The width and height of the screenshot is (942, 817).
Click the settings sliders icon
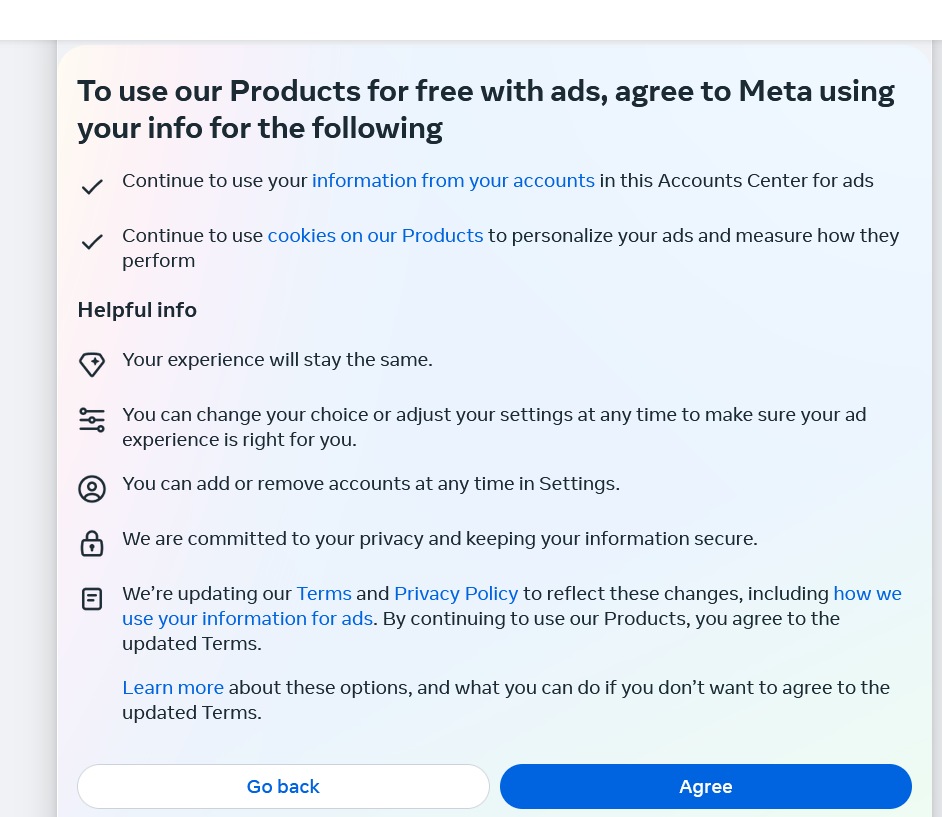[92, 420]
